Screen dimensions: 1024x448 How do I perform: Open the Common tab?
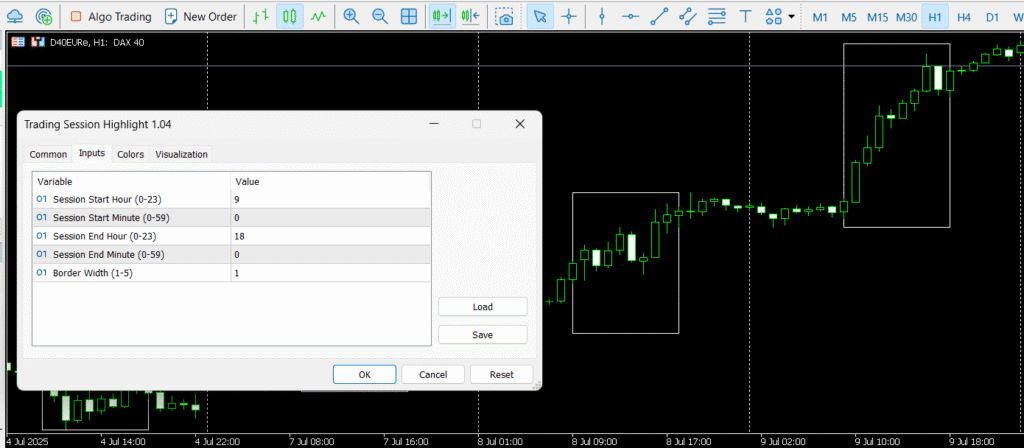coord(48,154)
